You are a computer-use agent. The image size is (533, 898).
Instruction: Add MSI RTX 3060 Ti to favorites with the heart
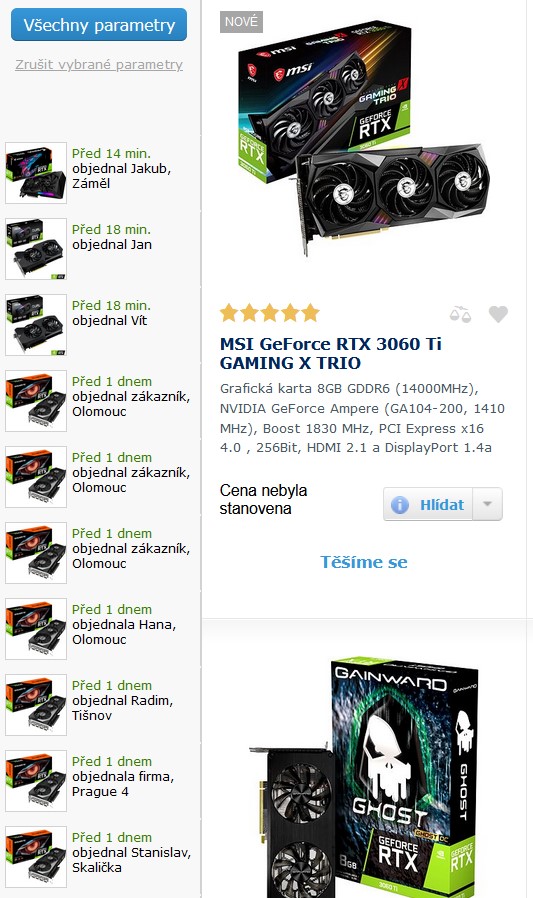pos(498,314)
